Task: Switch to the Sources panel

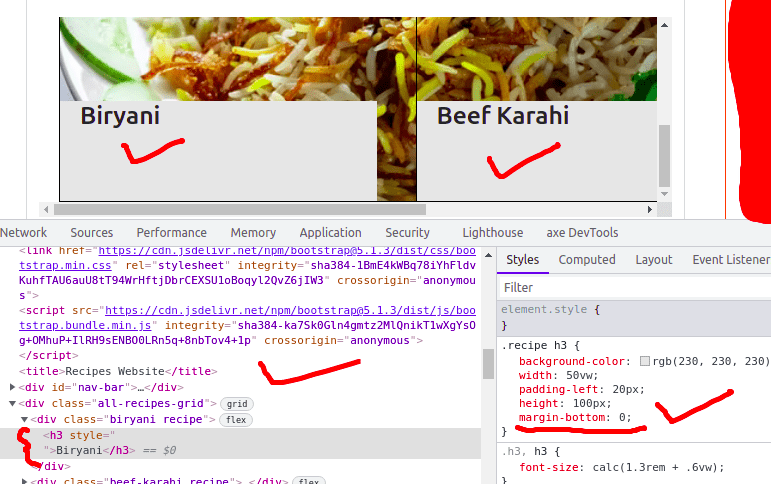Action: [x=91, y=232]
